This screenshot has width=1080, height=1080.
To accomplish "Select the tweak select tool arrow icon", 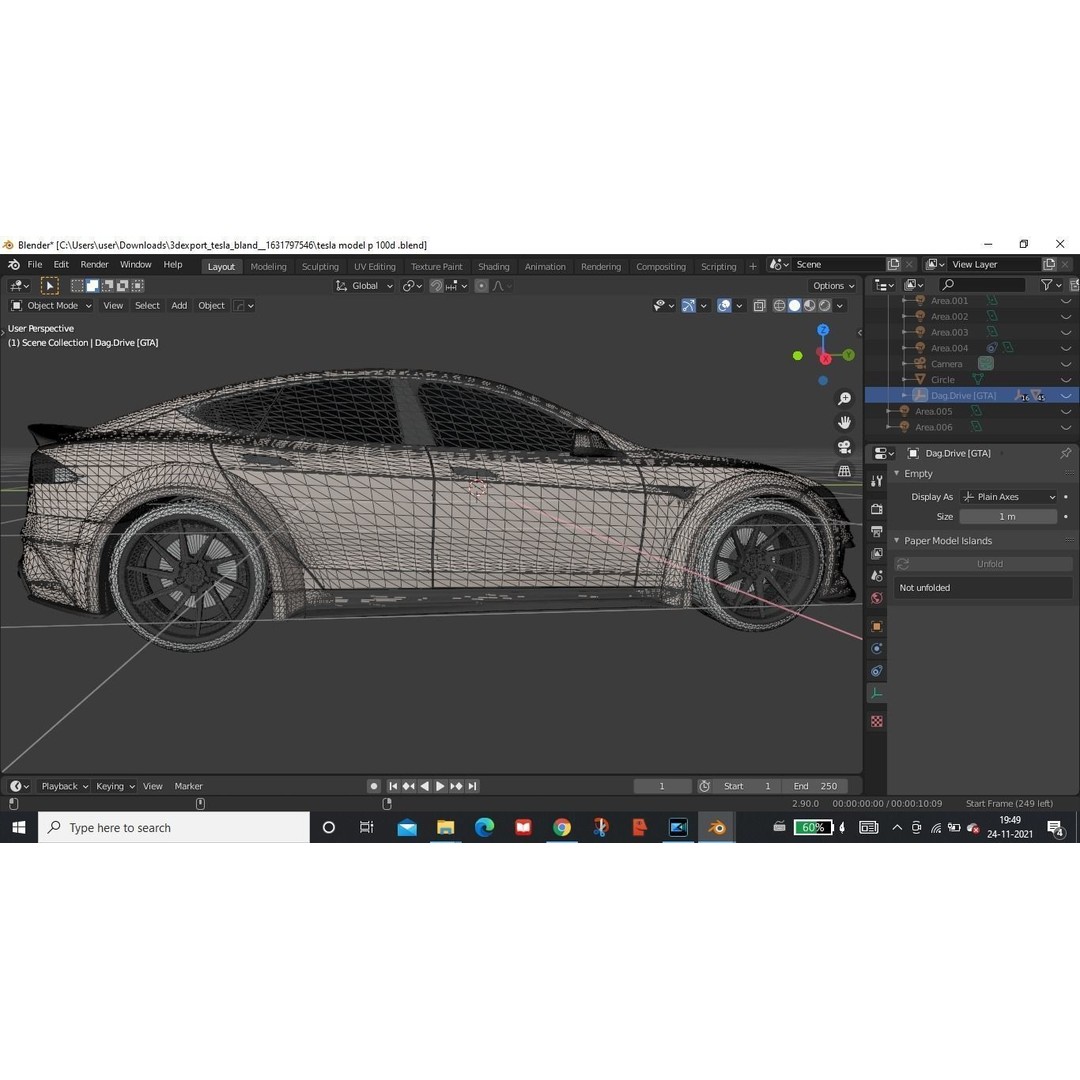I will click(x=50, y=285).
